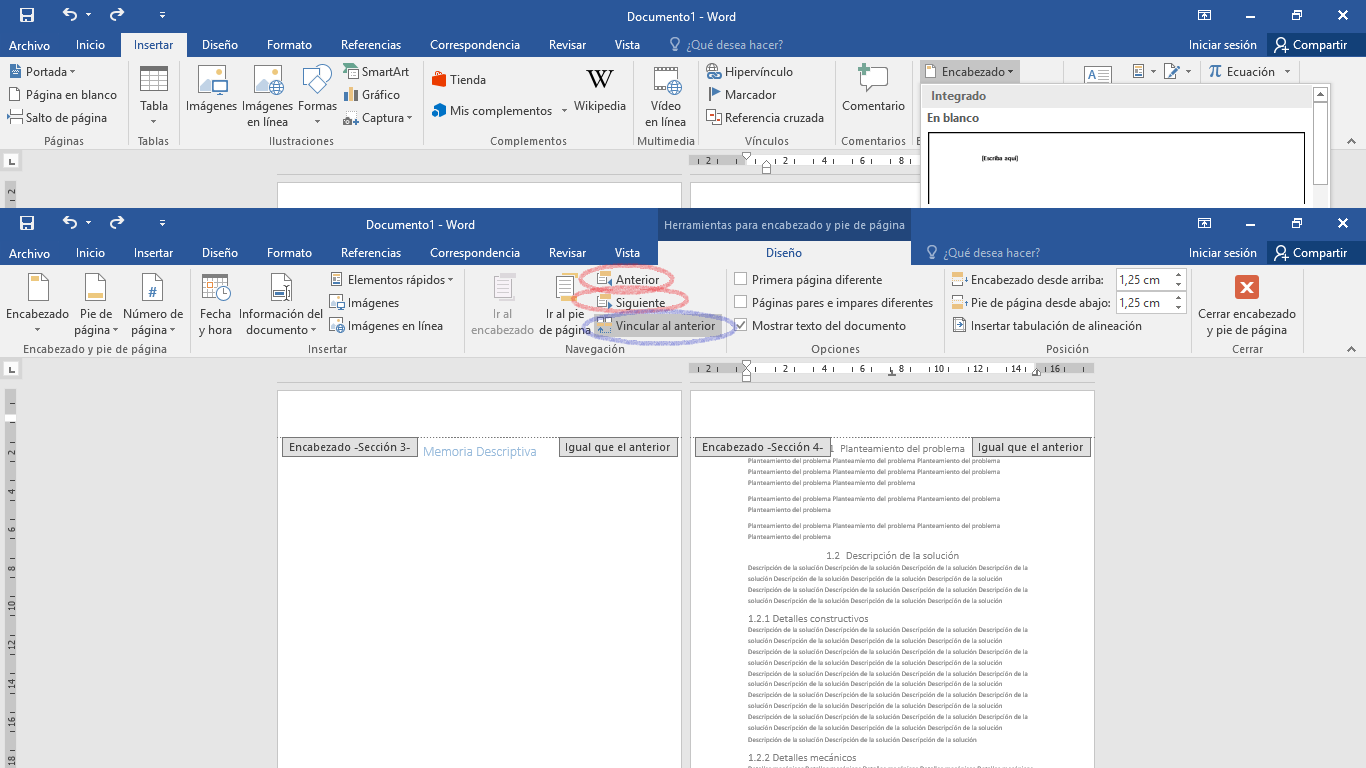Enable Páginas pares e impares diferentes
Image resolution: width=1366 pixels, height=768 pixels.
point(834,303)
